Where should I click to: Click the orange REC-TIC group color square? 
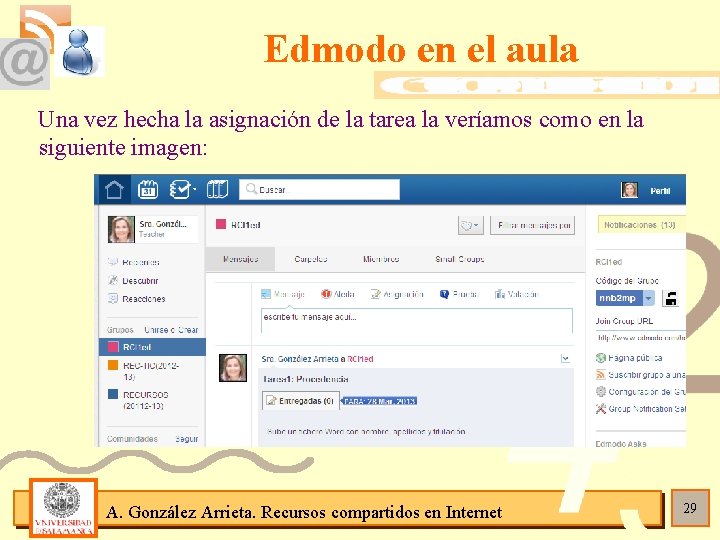tap(112, 366)
